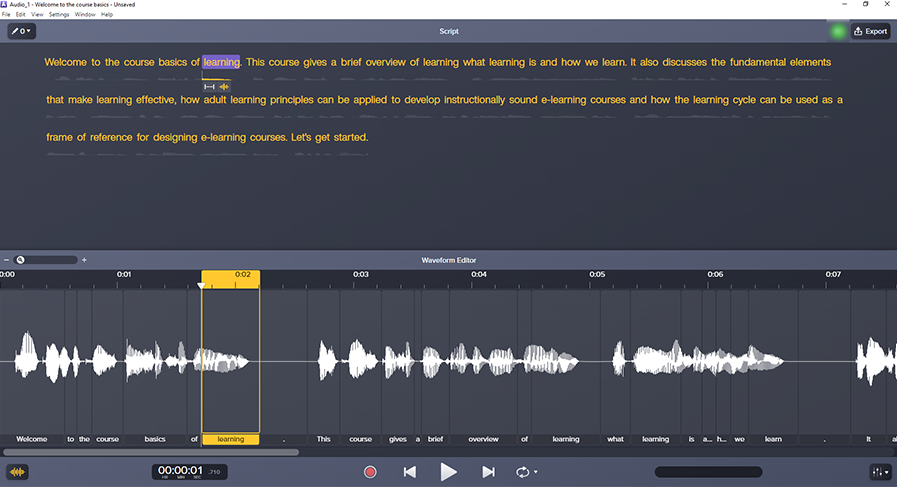The width and height of the screenshot is (897, 487).
Task: Click the green status indicator circle
Action: tap(838, 31)
